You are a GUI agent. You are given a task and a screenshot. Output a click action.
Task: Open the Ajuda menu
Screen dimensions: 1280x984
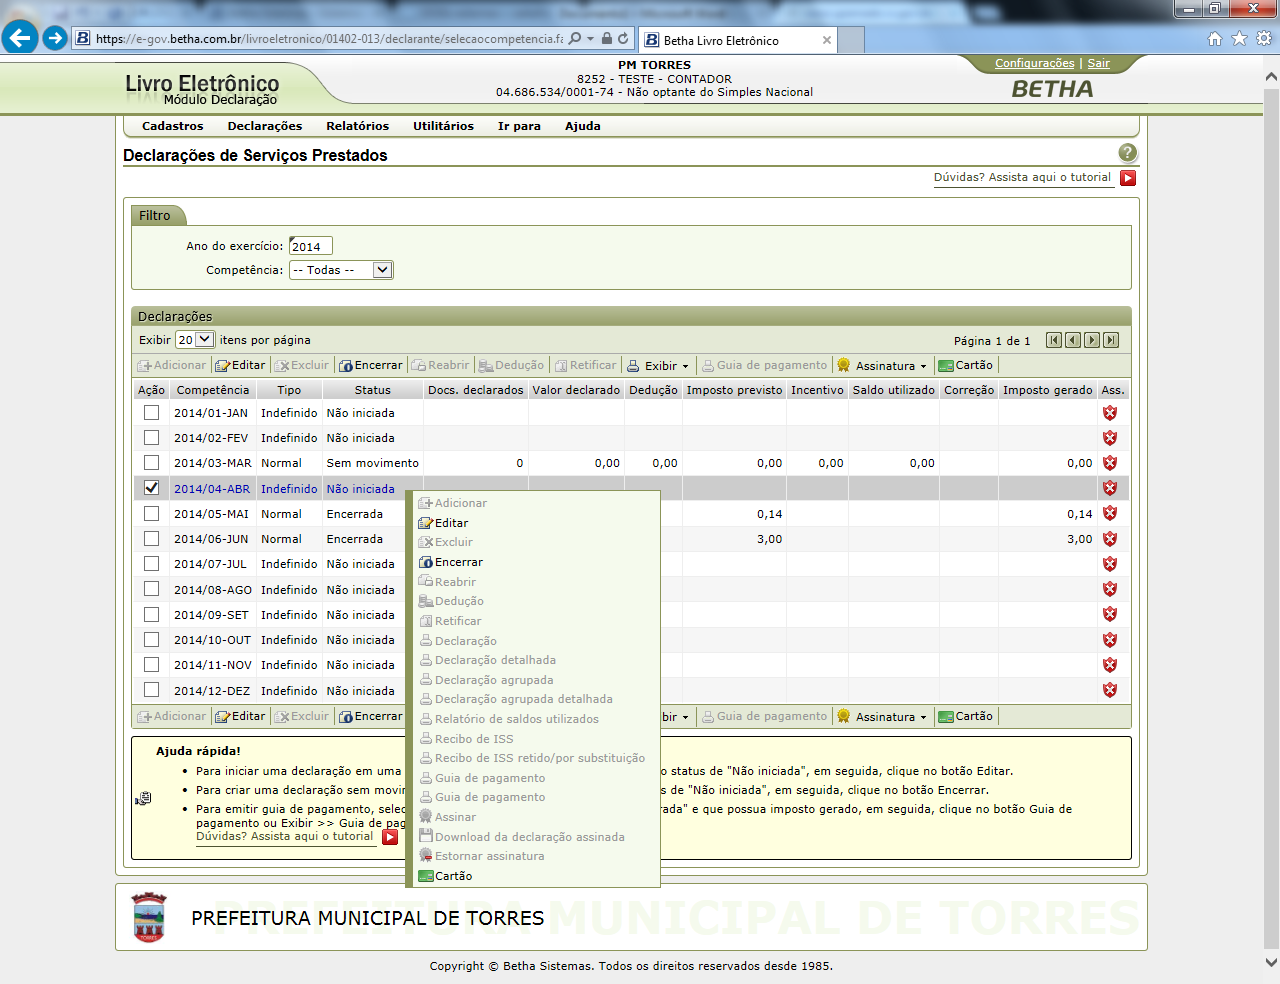click(583, 126)
